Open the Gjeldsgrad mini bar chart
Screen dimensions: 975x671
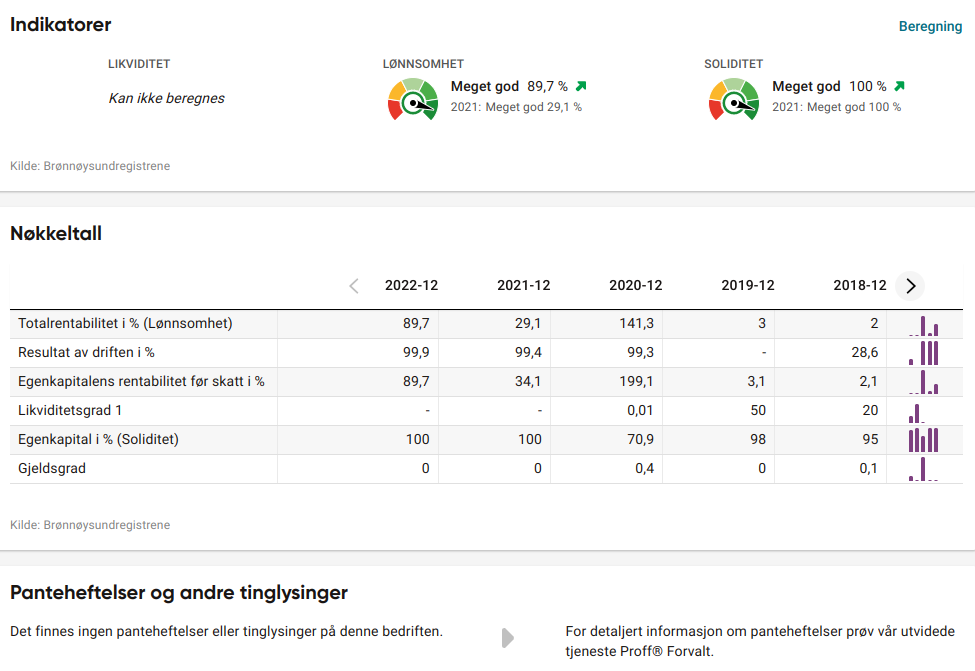click(923, 469)
